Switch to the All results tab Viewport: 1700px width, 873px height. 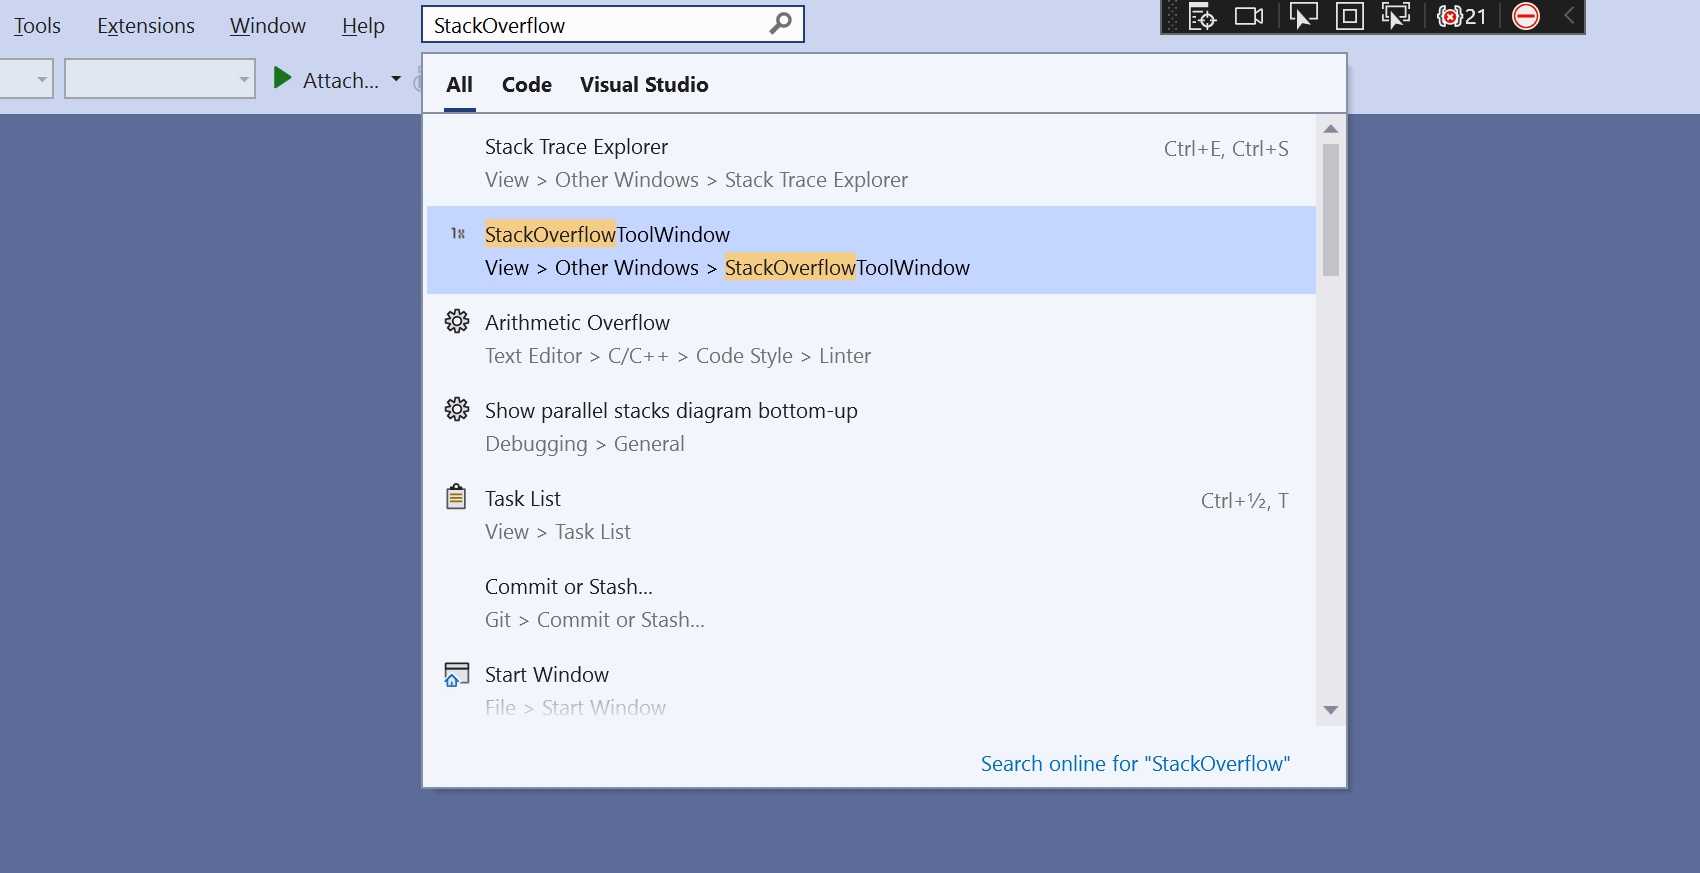point(459,85)
